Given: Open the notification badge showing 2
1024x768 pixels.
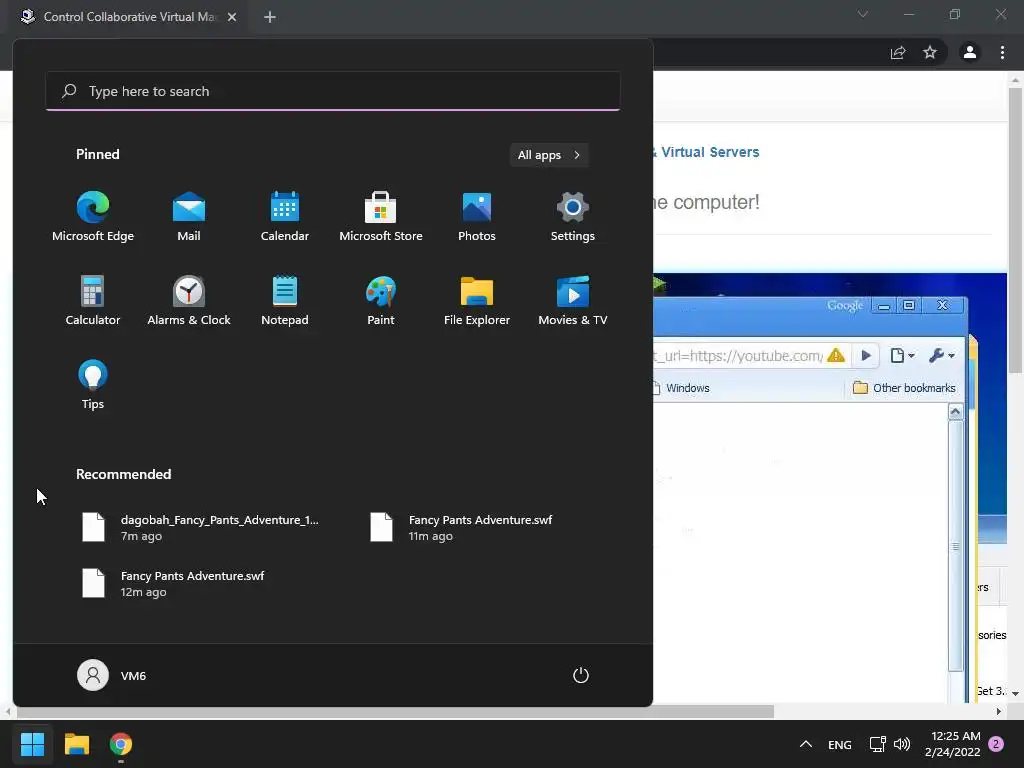Looking at the screenshot, I should [x=996, y=744].
